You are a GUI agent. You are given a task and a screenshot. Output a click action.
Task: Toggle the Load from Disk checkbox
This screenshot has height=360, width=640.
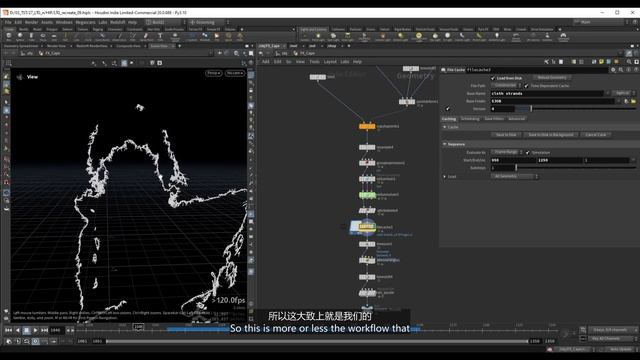coord(493,78)
